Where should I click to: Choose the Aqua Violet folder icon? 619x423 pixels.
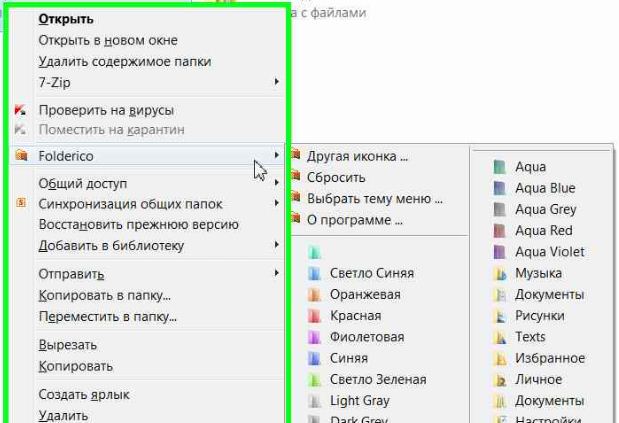[x=500, y=252]
